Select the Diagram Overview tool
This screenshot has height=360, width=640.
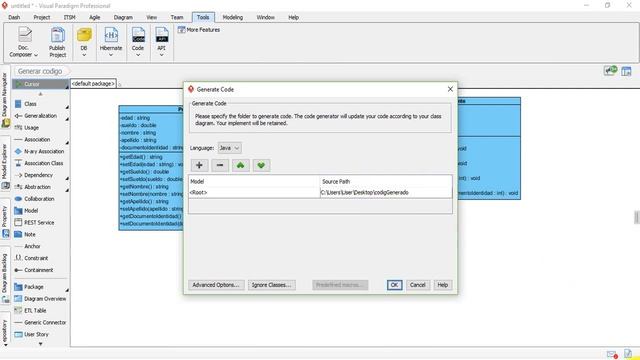click(x=44, y=299)
